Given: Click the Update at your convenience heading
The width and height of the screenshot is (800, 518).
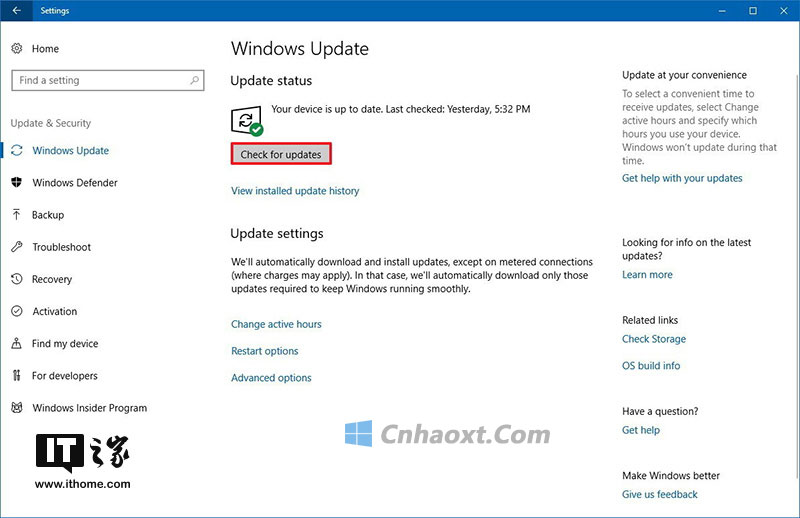Looking at the screenshot, I should pos(684,75).
